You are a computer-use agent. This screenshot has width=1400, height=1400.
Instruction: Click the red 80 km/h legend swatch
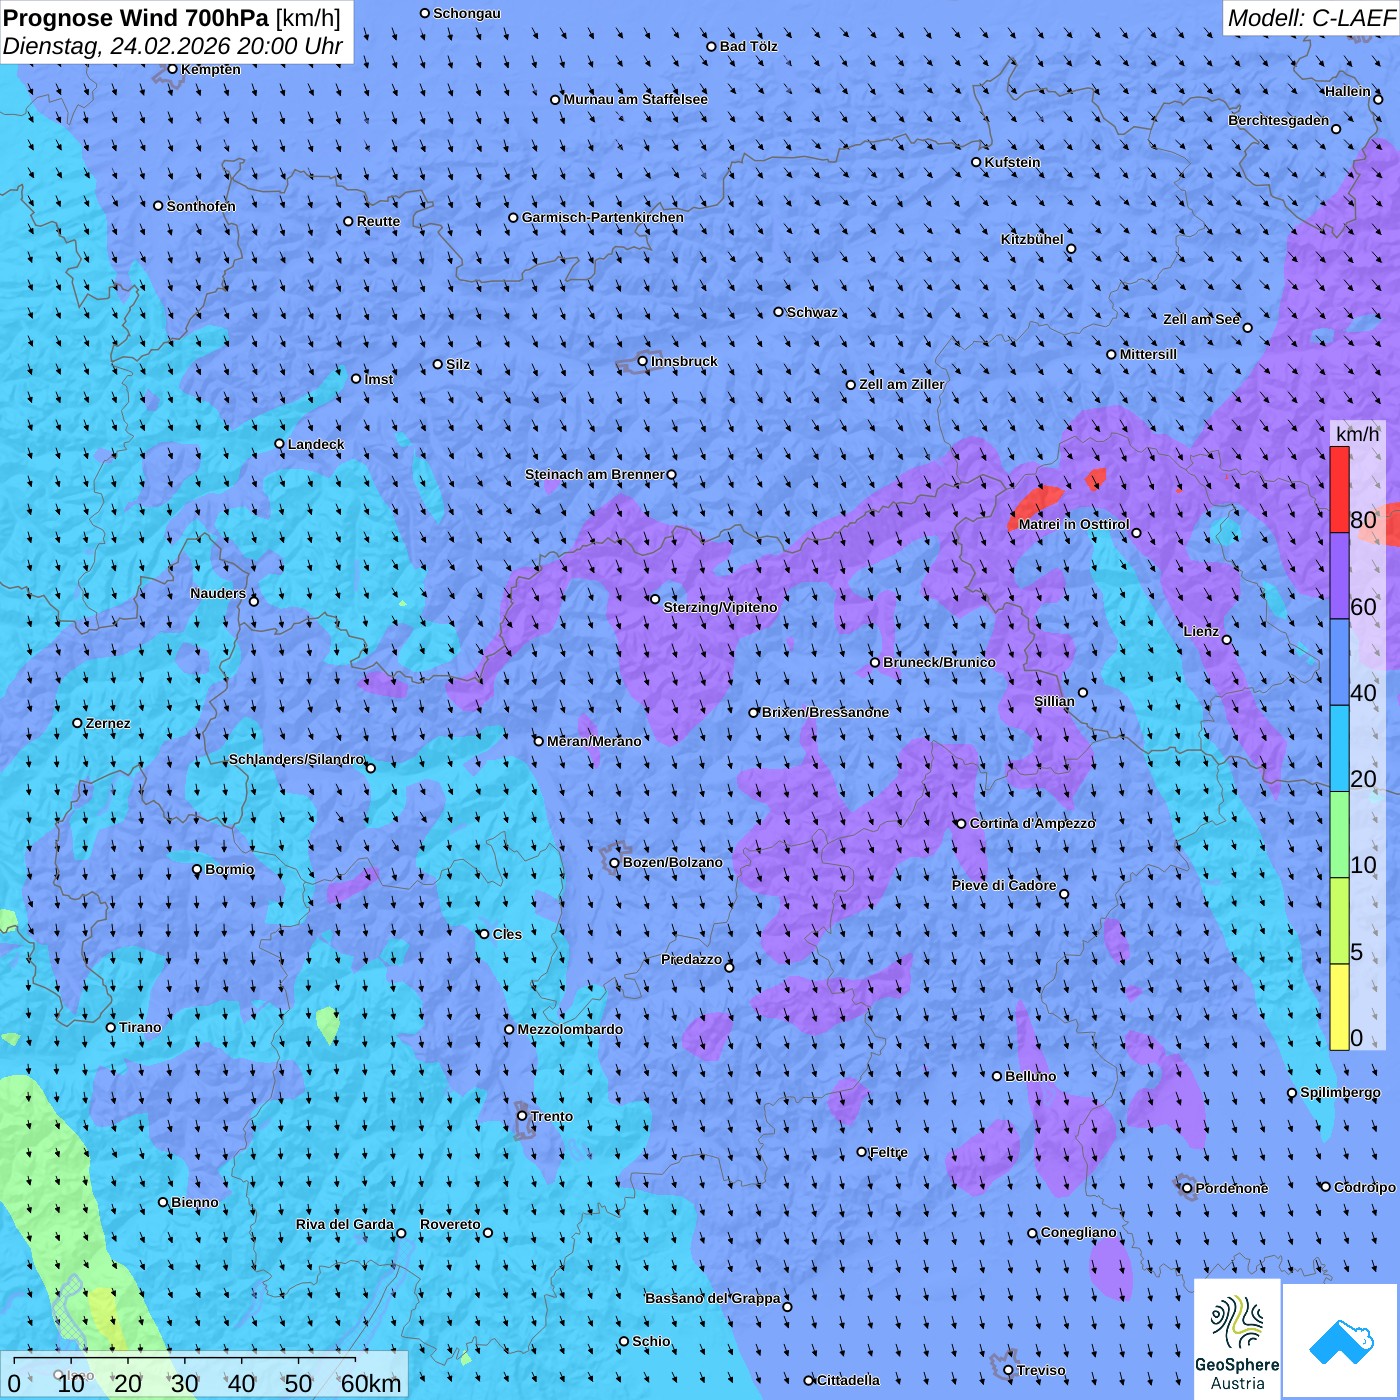1339,489
